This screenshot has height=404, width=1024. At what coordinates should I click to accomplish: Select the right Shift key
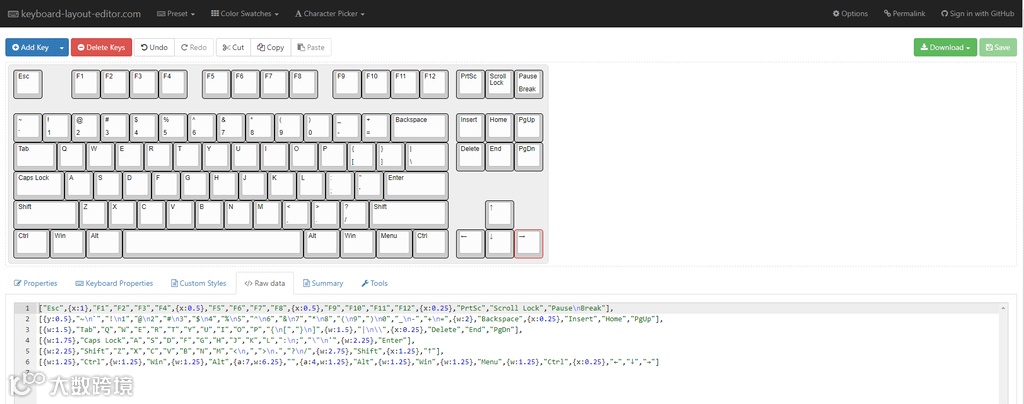point(409,214)
